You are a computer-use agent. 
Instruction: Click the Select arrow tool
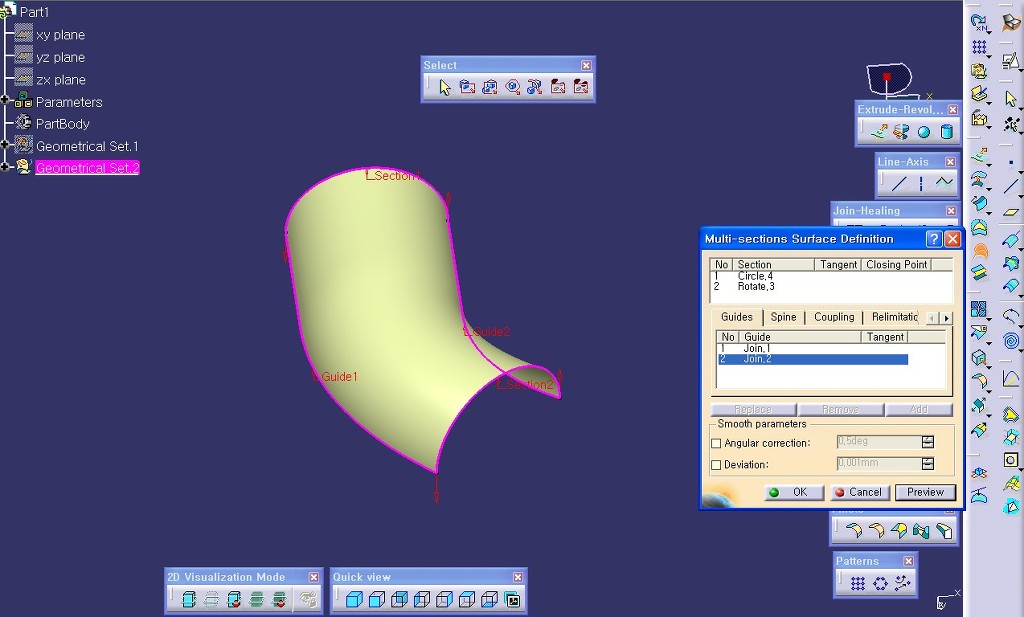pos(445,88)
